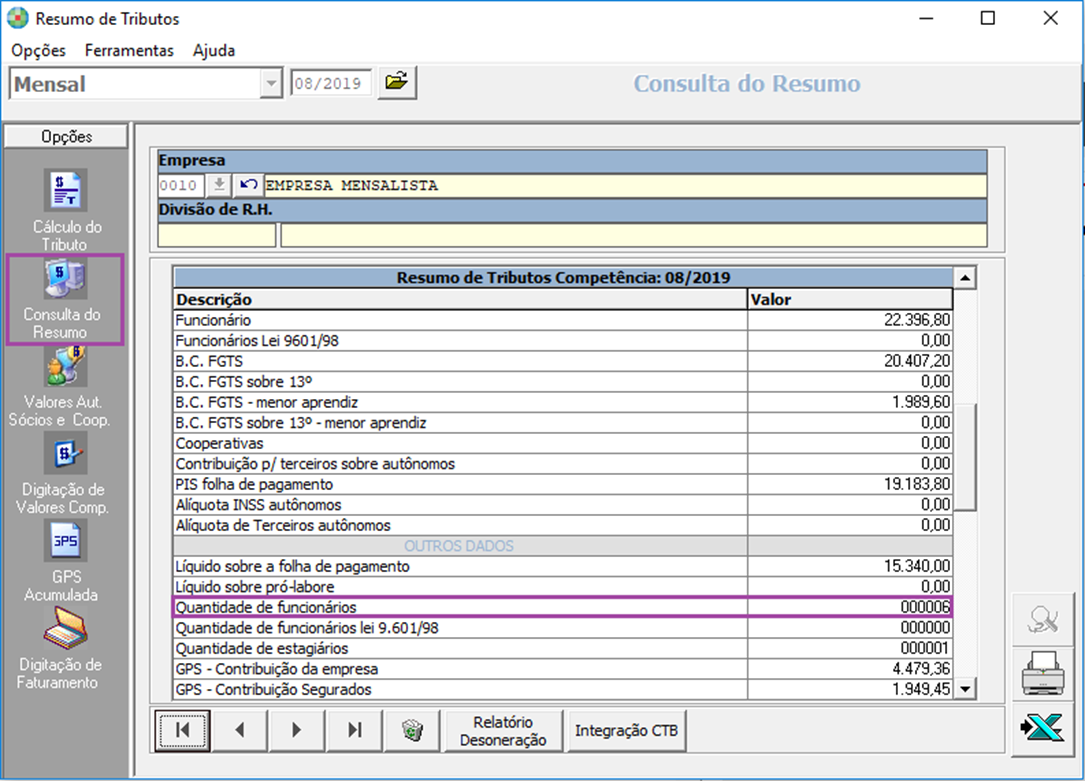Select B.C. FGTS - menor aprendiz row
The height and width of the screenshot is (781, 1085).
pyautogui.click(x=563, y=402)
